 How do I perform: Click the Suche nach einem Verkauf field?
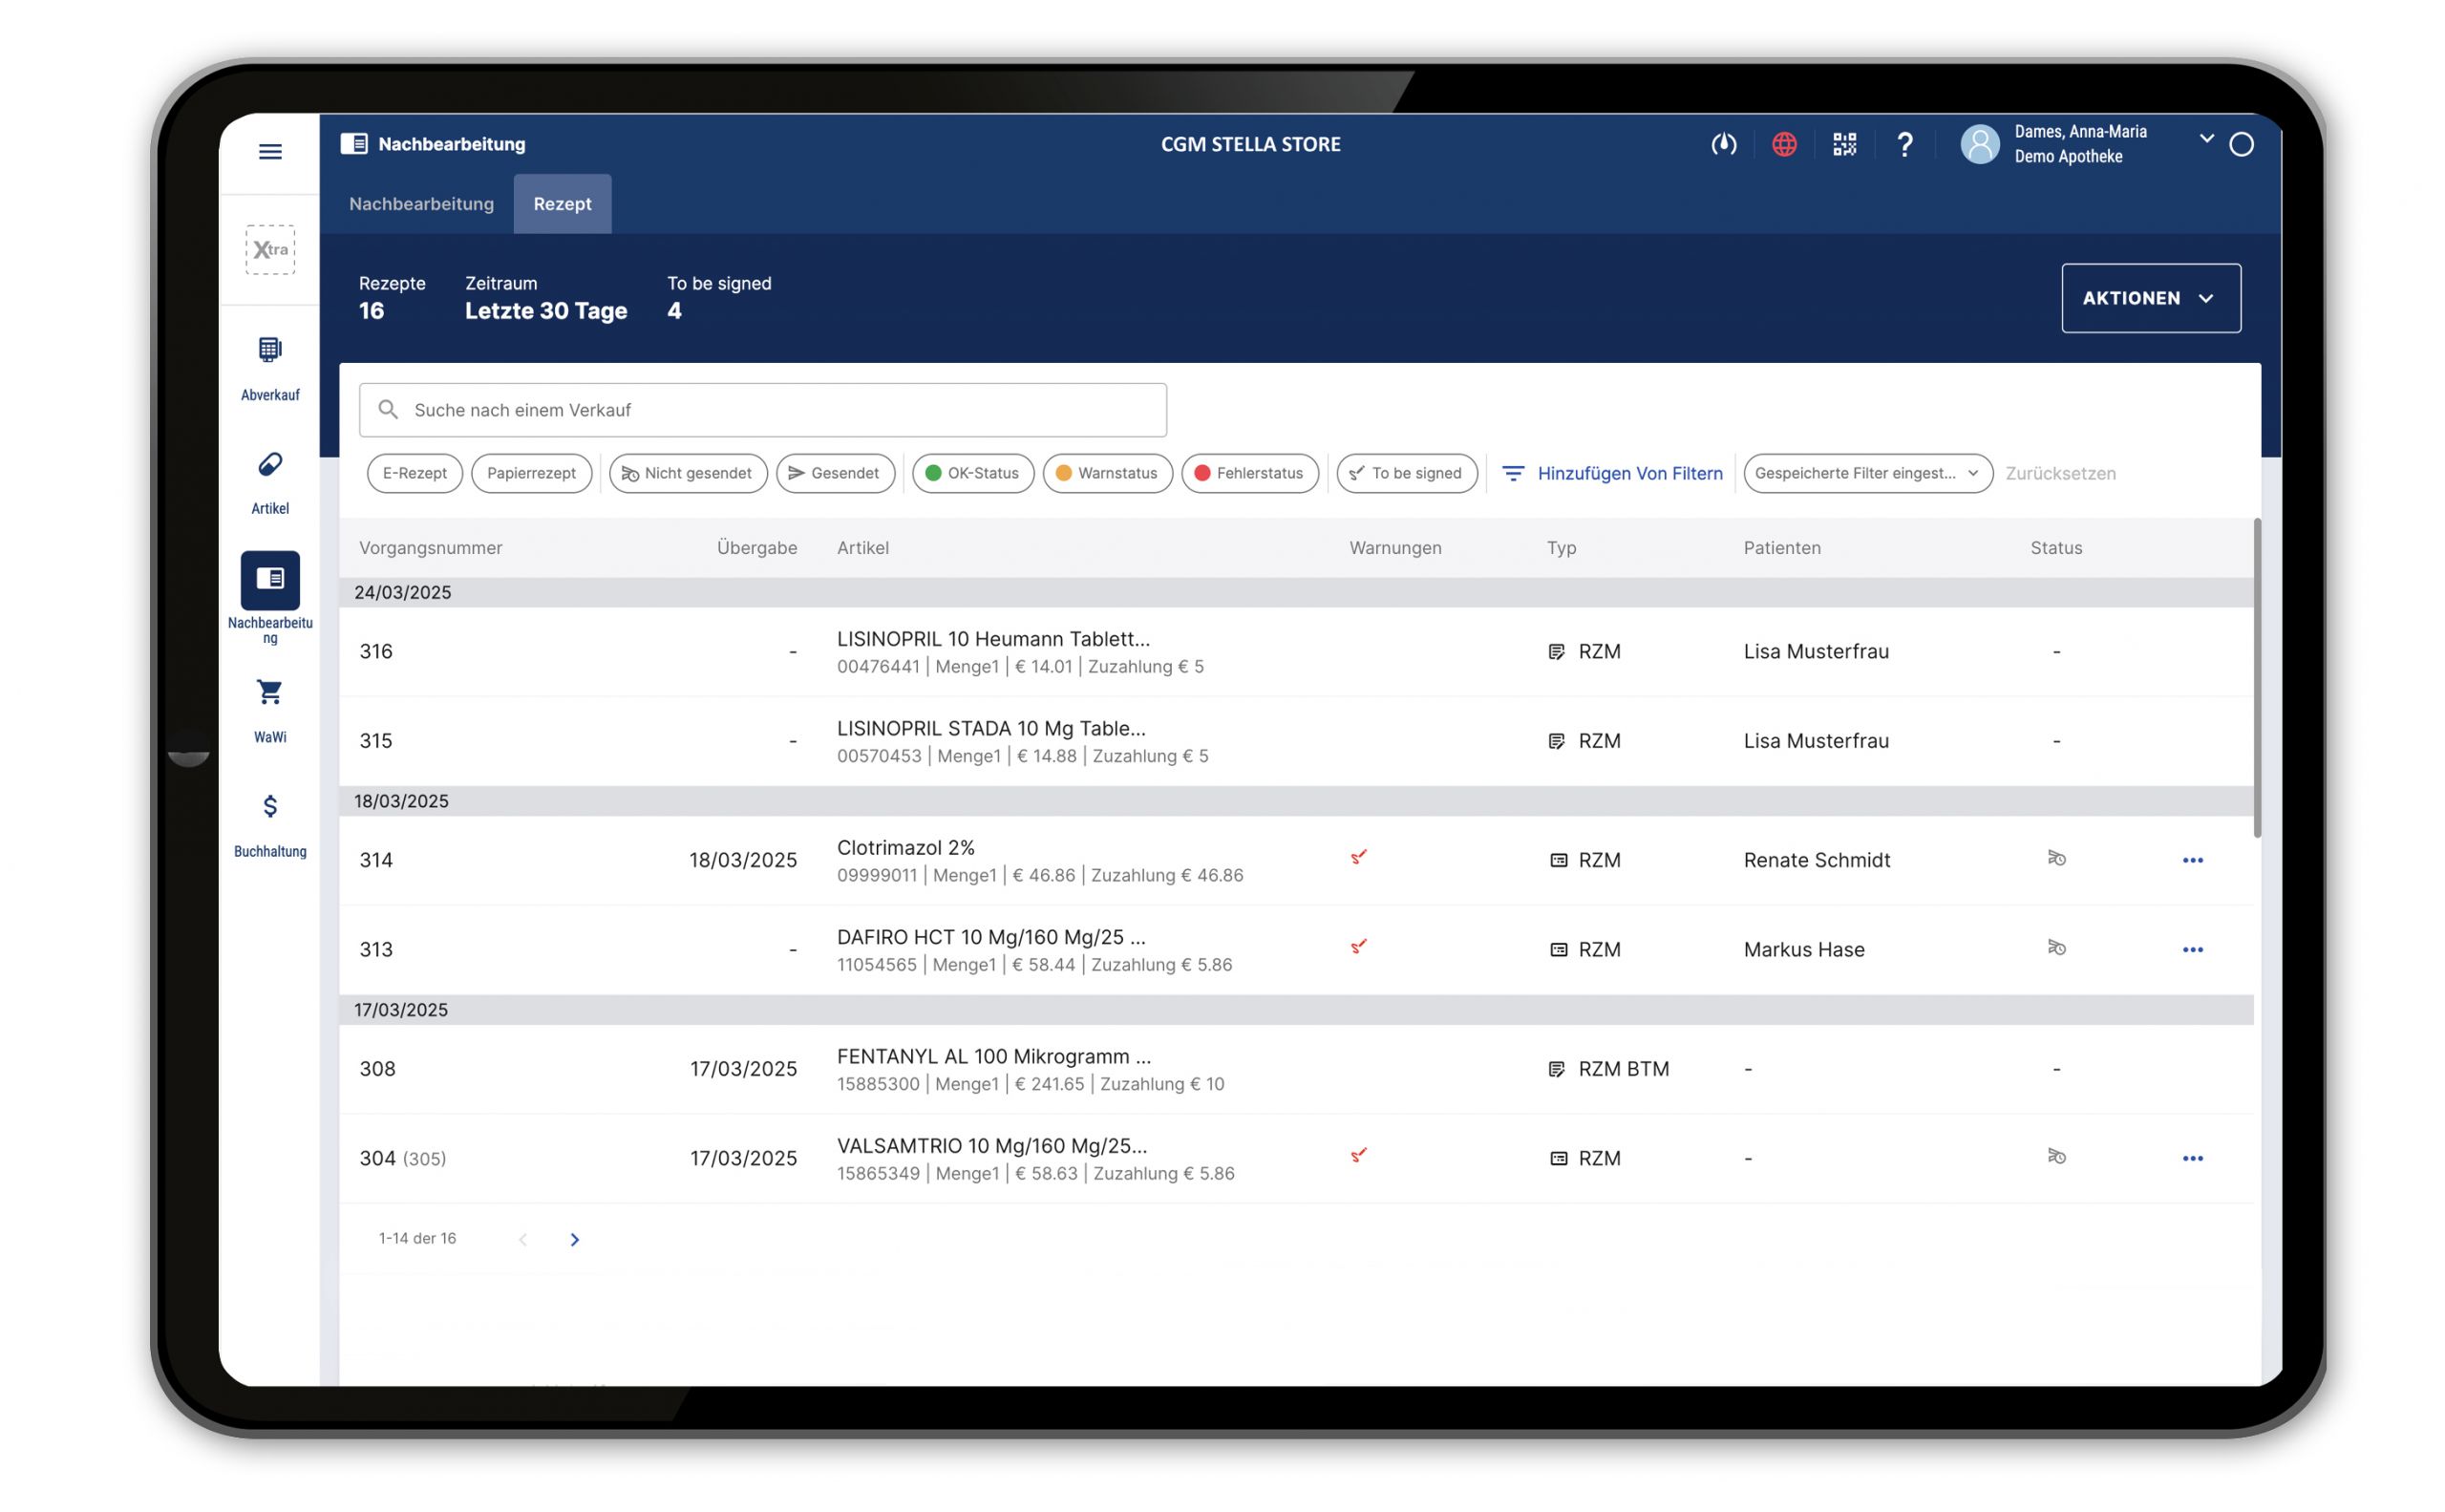(x=763, y=410)
